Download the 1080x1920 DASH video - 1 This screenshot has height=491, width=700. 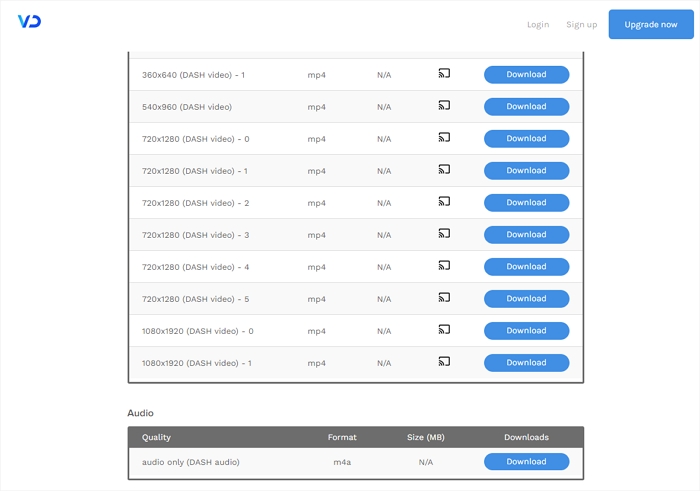coord(526,363)
